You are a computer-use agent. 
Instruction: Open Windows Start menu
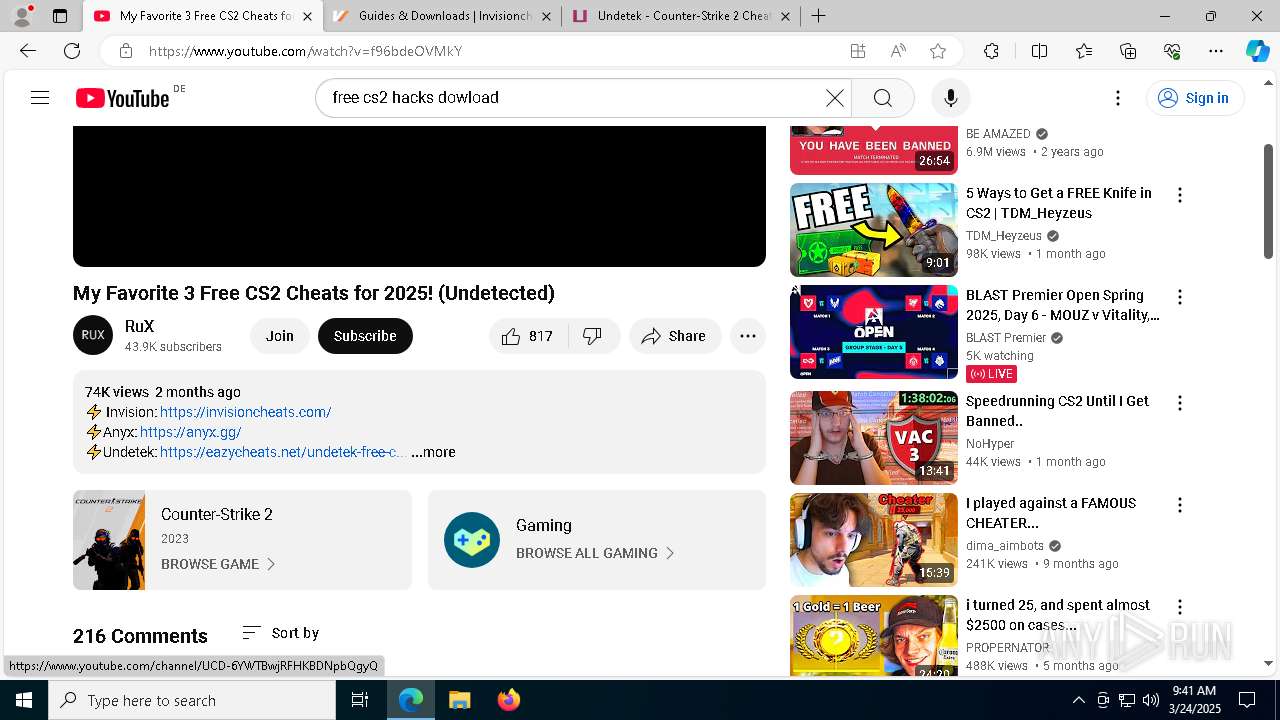click(x=24, y=700)
